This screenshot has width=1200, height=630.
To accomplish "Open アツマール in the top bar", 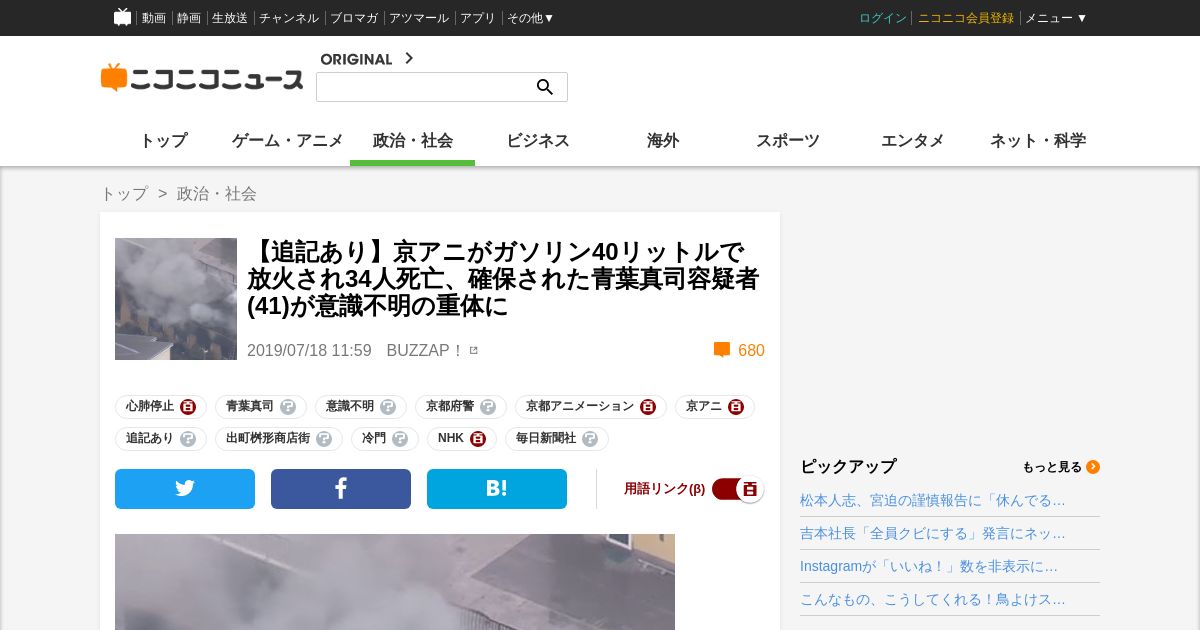I will coord(419,18).
